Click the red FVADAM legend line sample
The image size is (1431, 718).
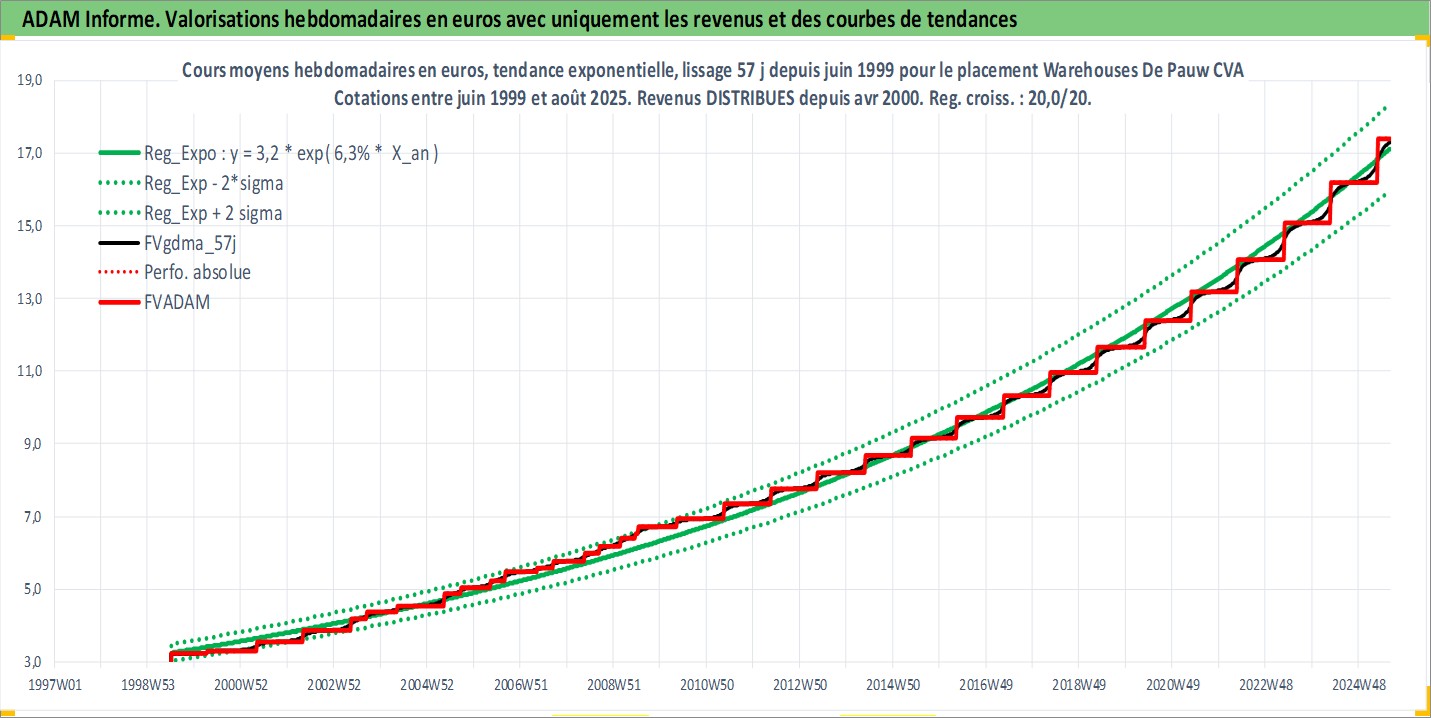119,301
